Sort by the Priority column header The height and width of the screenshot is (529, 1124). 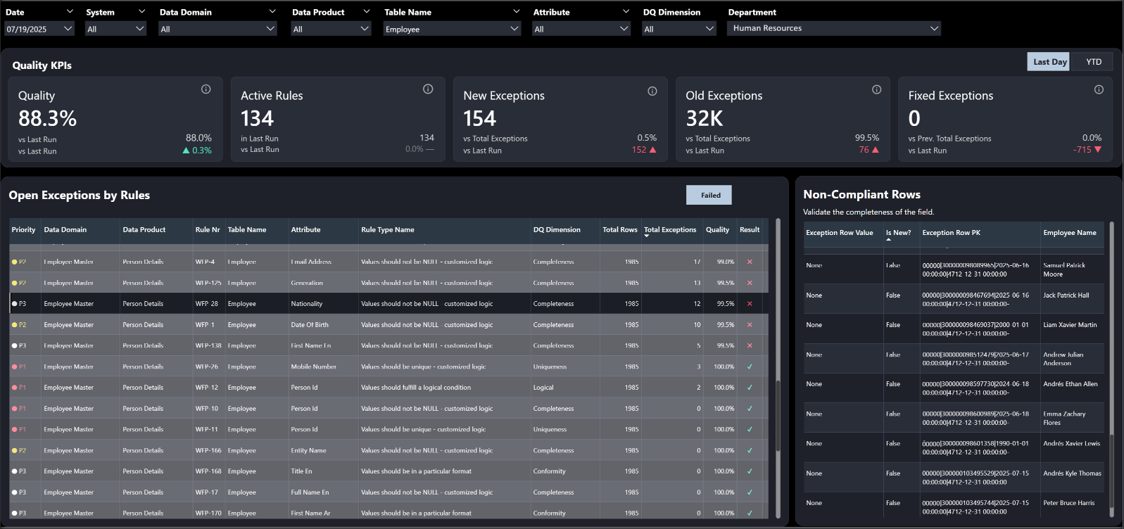click(x=23, y=230)
